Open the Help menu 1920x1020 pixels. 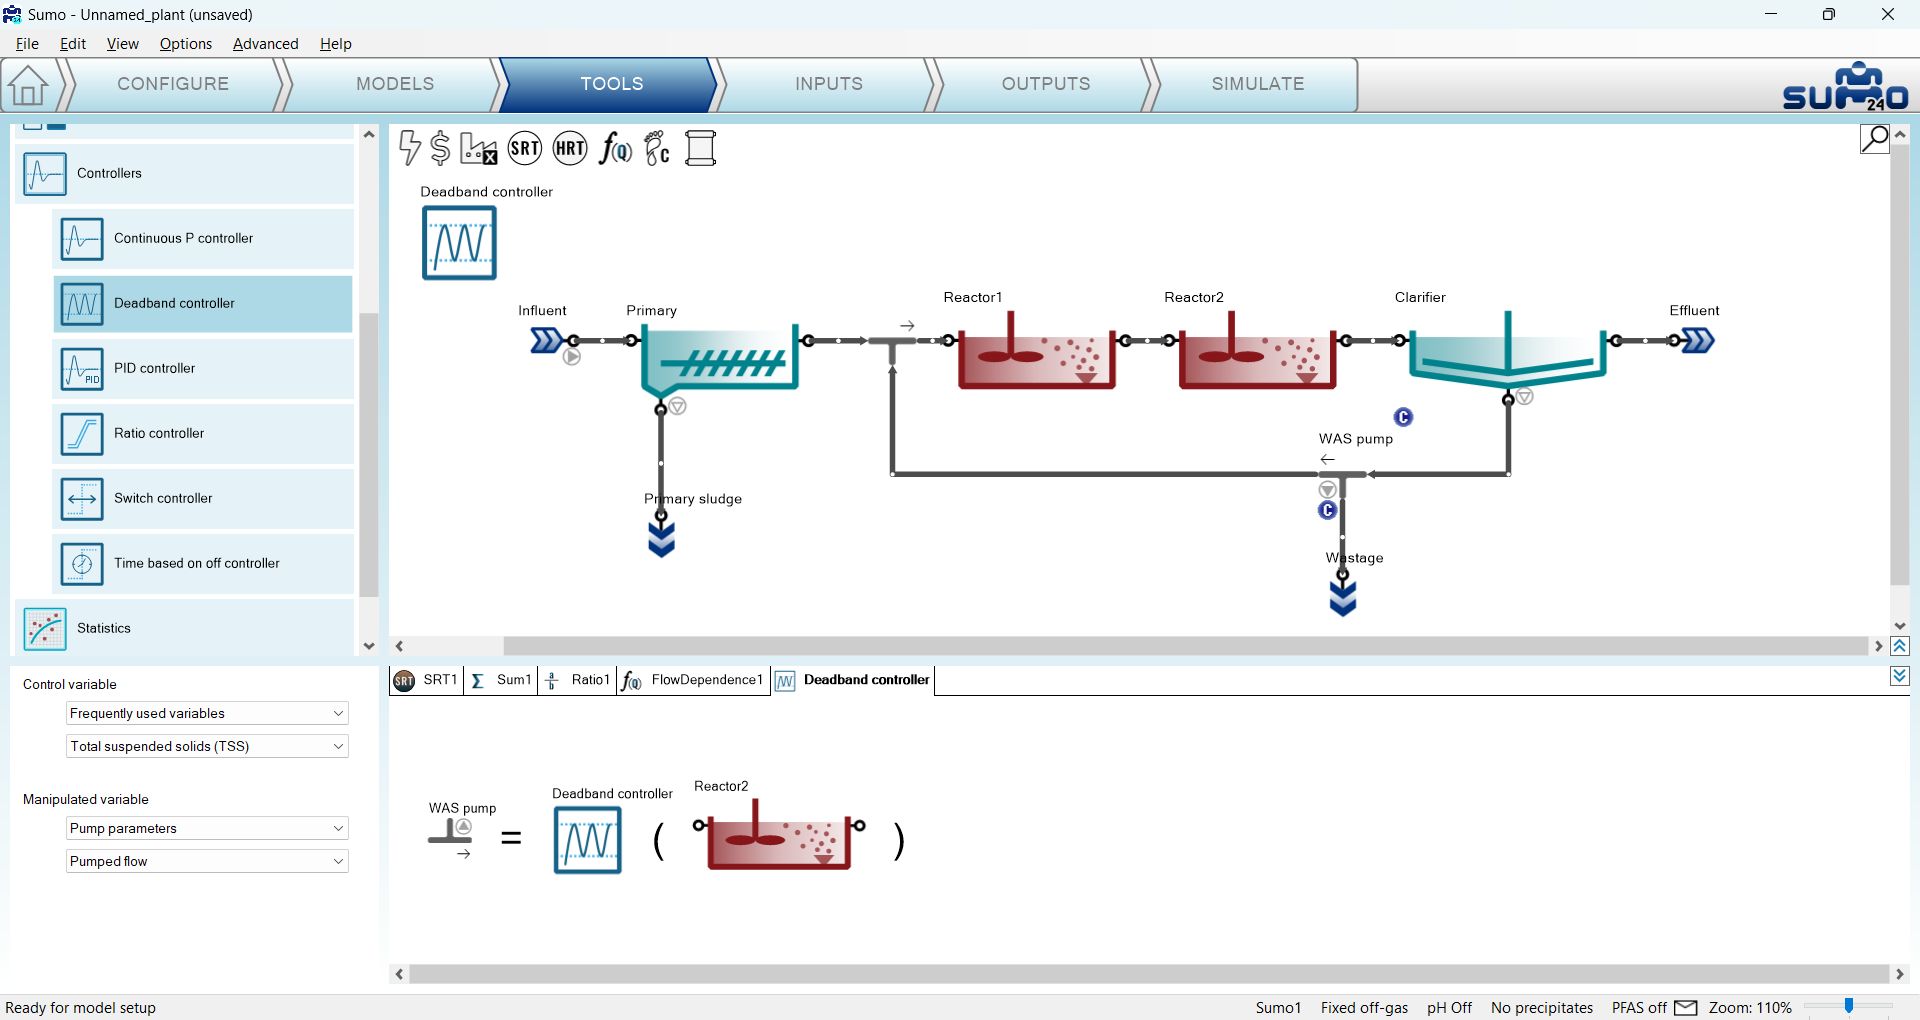[x=336, y=44]
